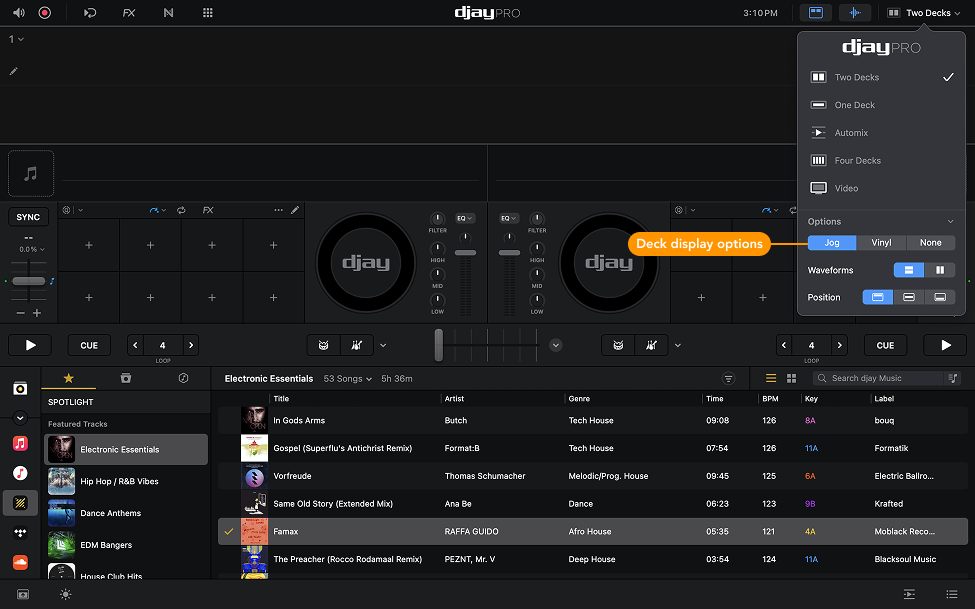Open the Two Decks layout dropdown menu
The width and height of the screenshot is (975, 609).
[922, 13]
